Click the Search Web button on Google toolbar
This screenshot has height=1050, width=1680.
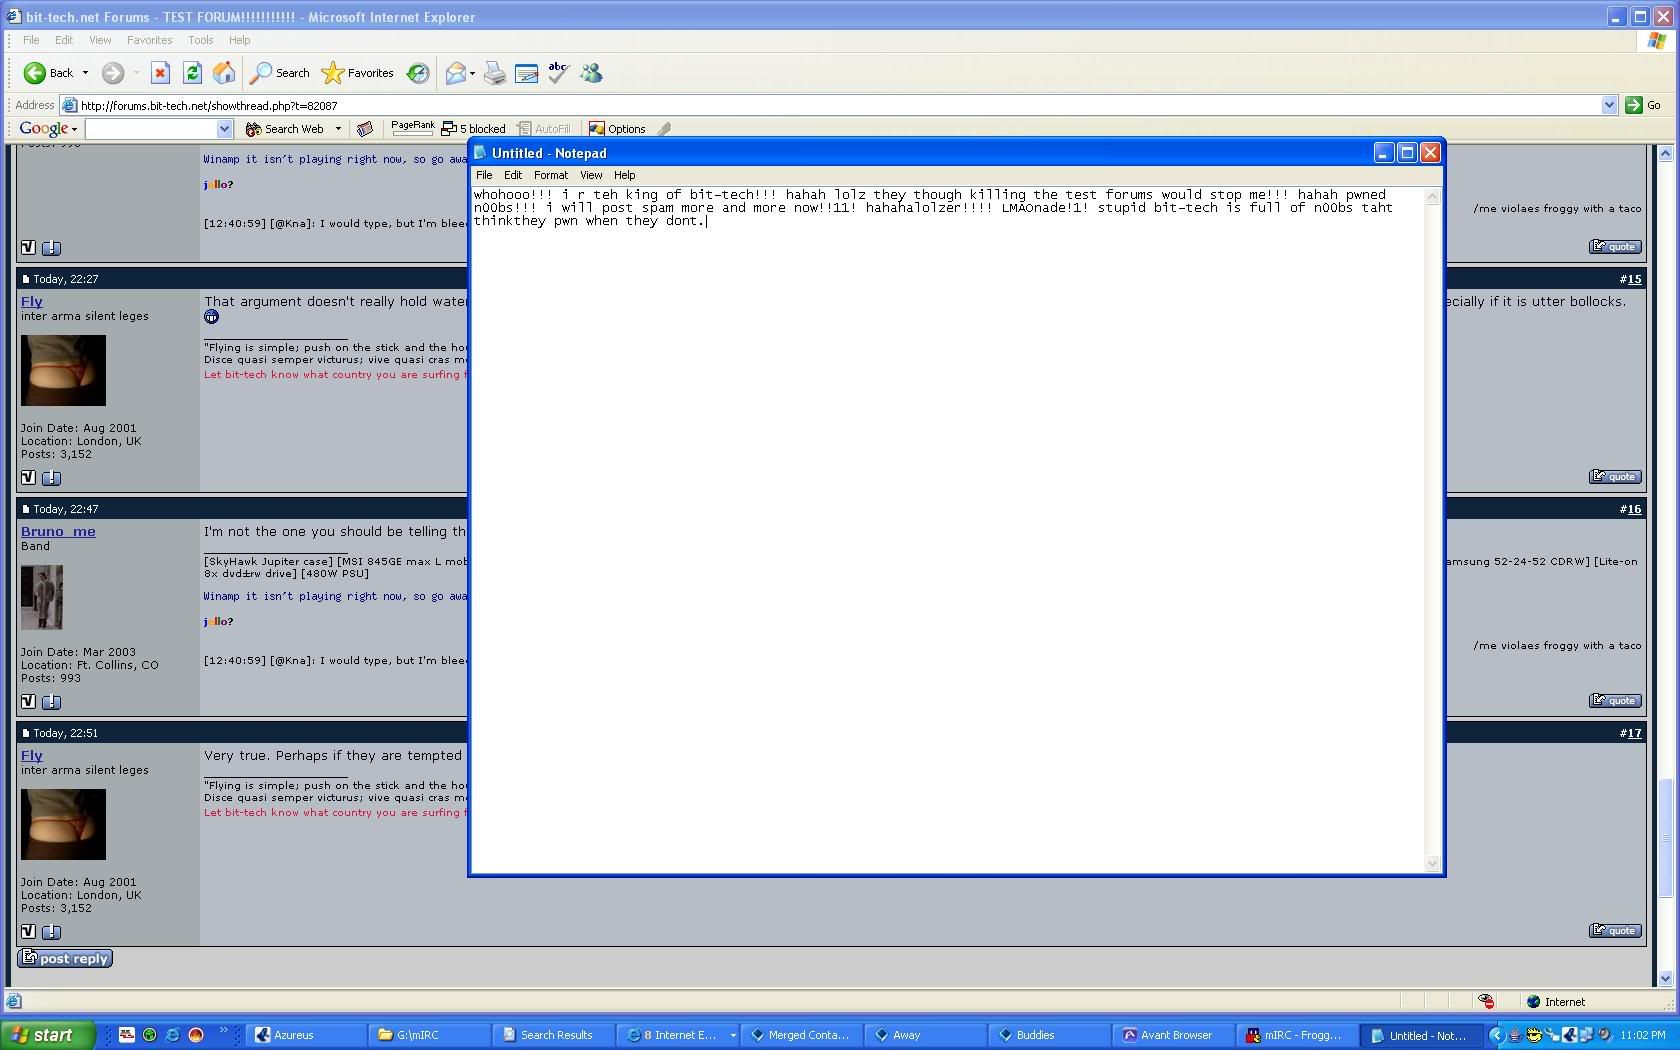[285, 129]
